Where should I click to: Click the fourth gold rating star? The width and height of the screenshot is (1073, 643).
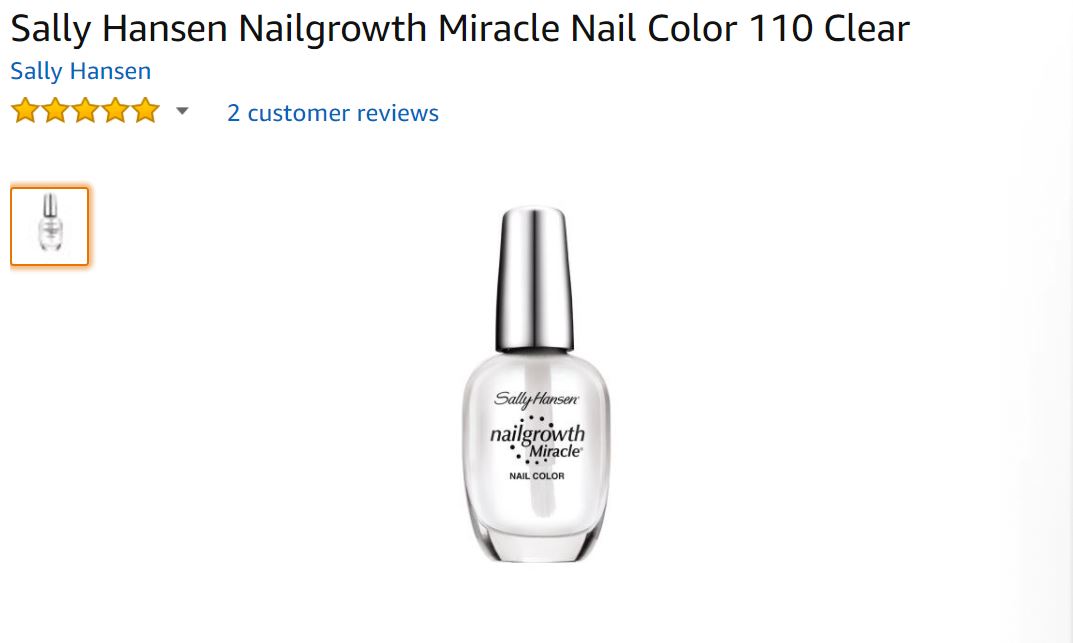[x=116, y=110]
